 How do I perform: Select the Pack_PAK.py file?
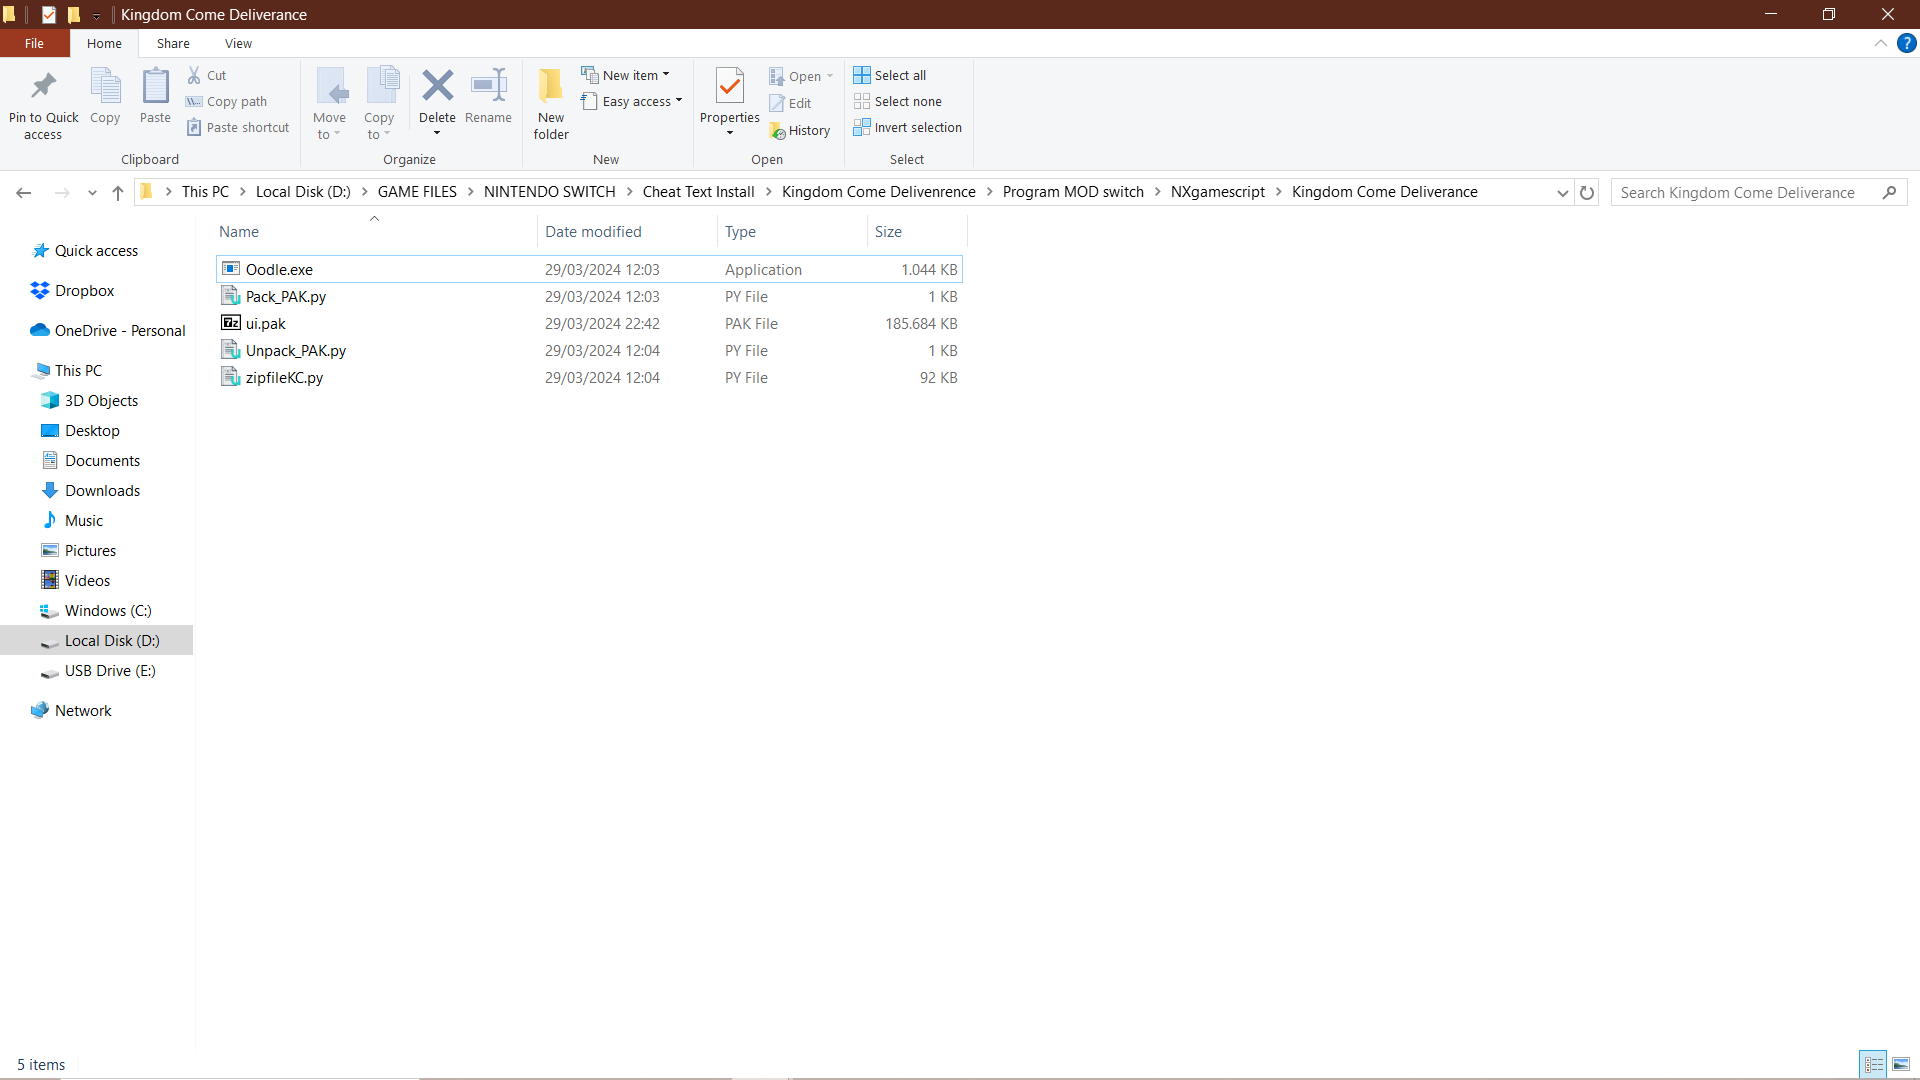click(589, 296)
